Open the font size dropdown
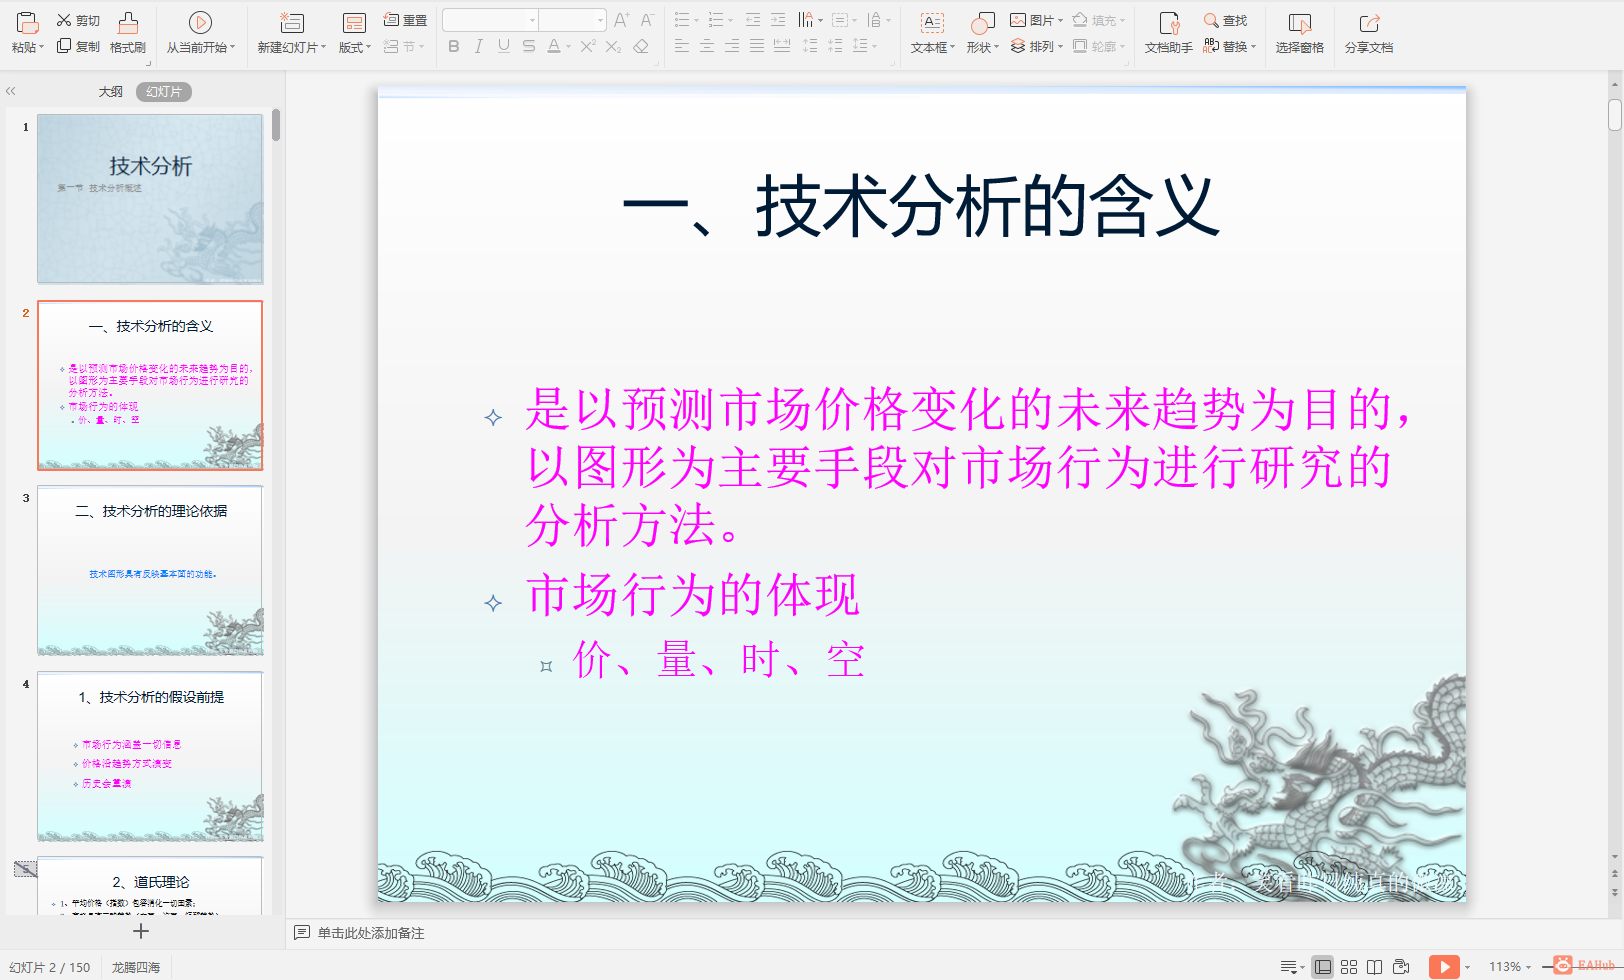 [x=600, y=19]
